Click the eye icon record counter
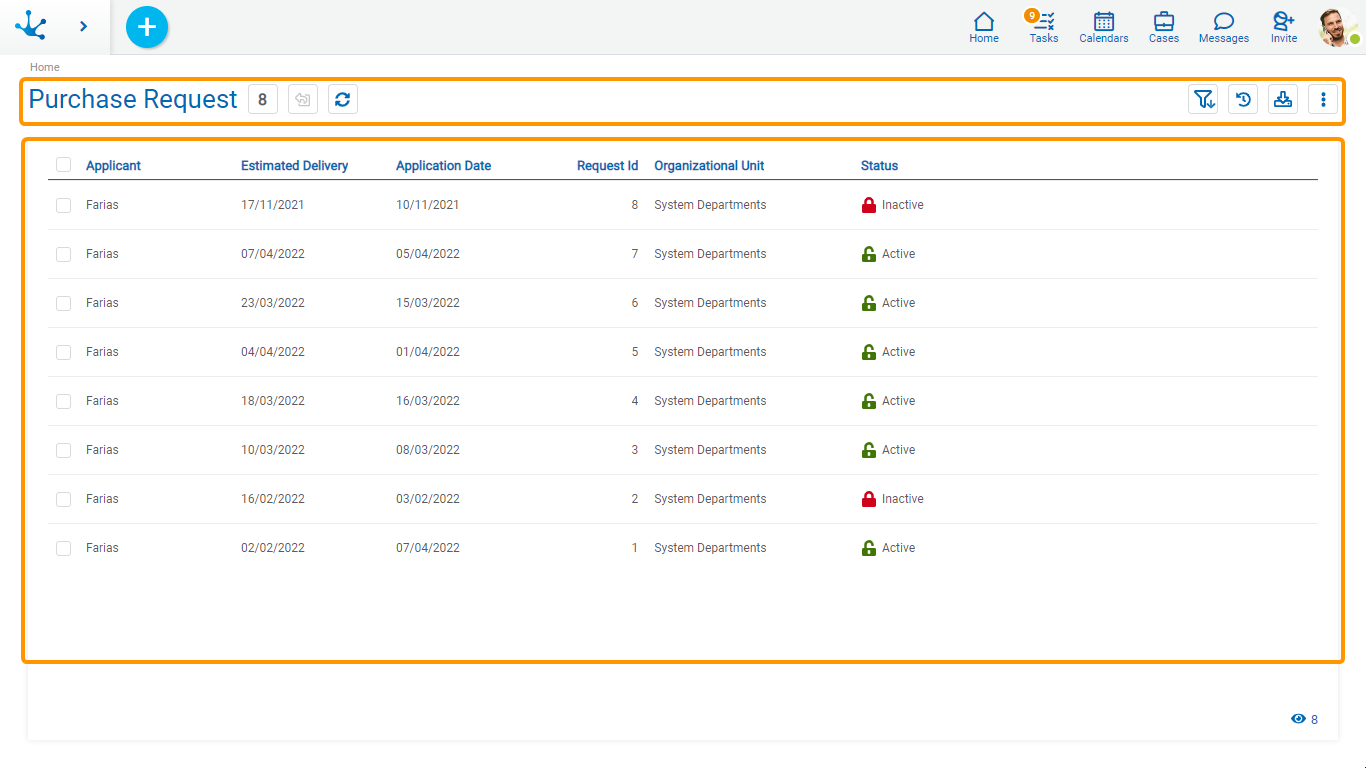 click(x=1298, y=719)
